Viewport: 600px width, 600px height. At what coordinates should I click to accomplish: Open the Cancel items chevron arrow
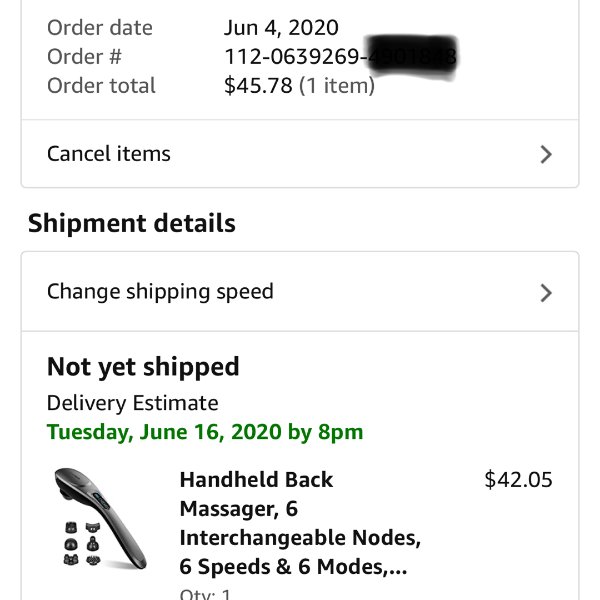point(546,154)
